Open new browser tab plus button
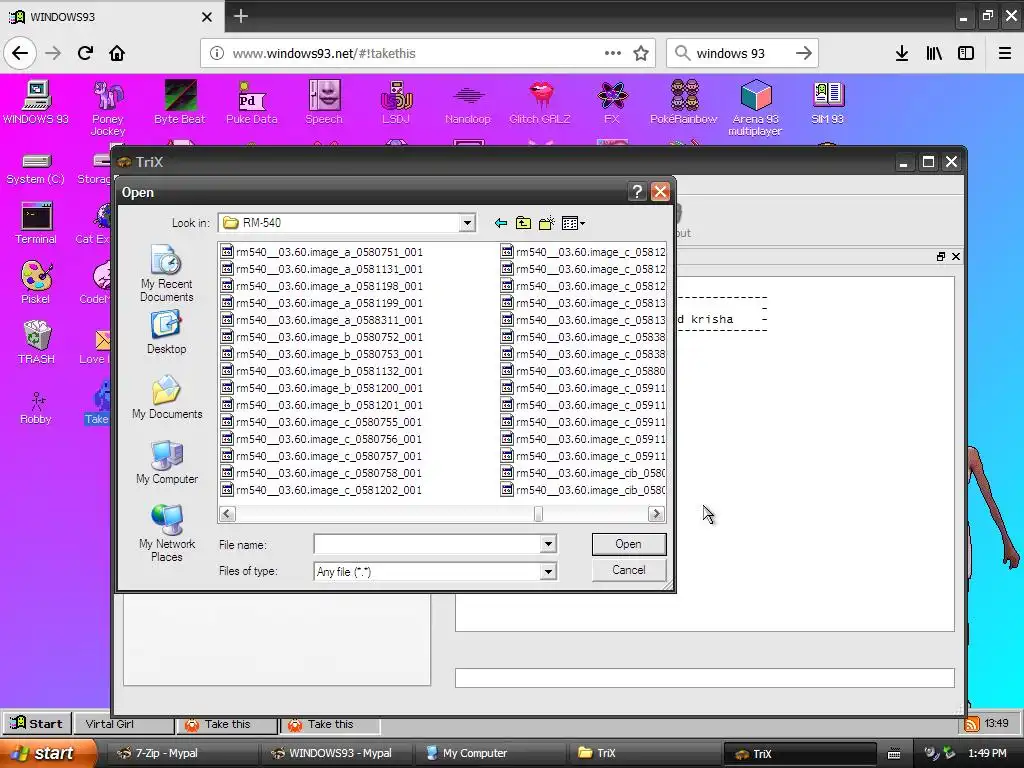The image size is (1024, 768). tap(240, 16)
